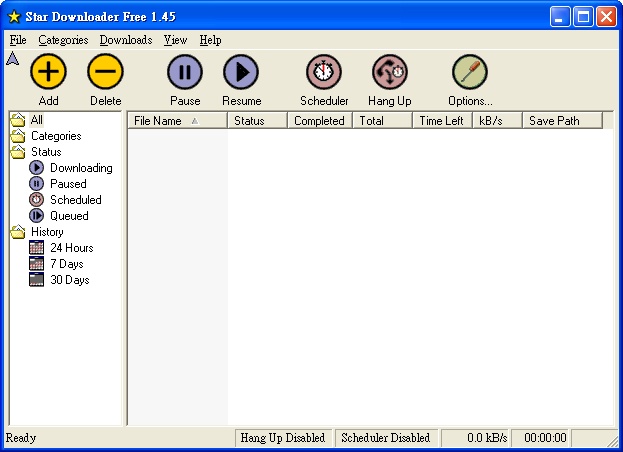Click the Paused status icon in tree

click(37, 184)
